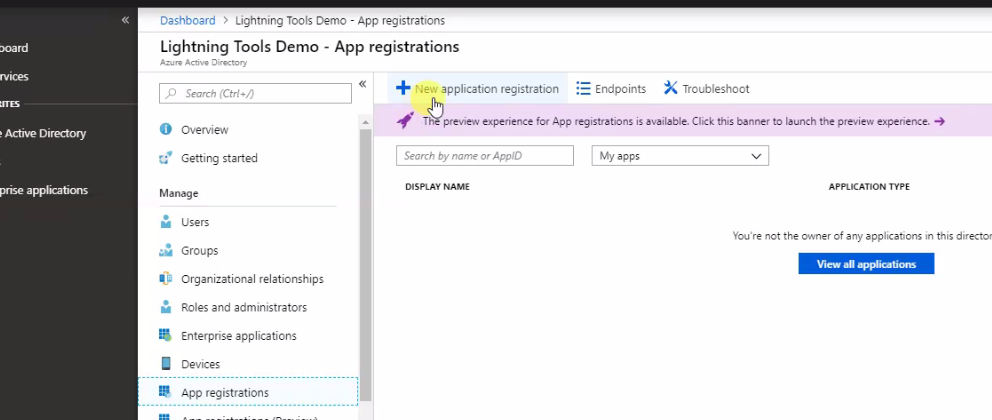Click the Getting started icon
This screenshot has height=420, width=992.
(x=166, y=158)
